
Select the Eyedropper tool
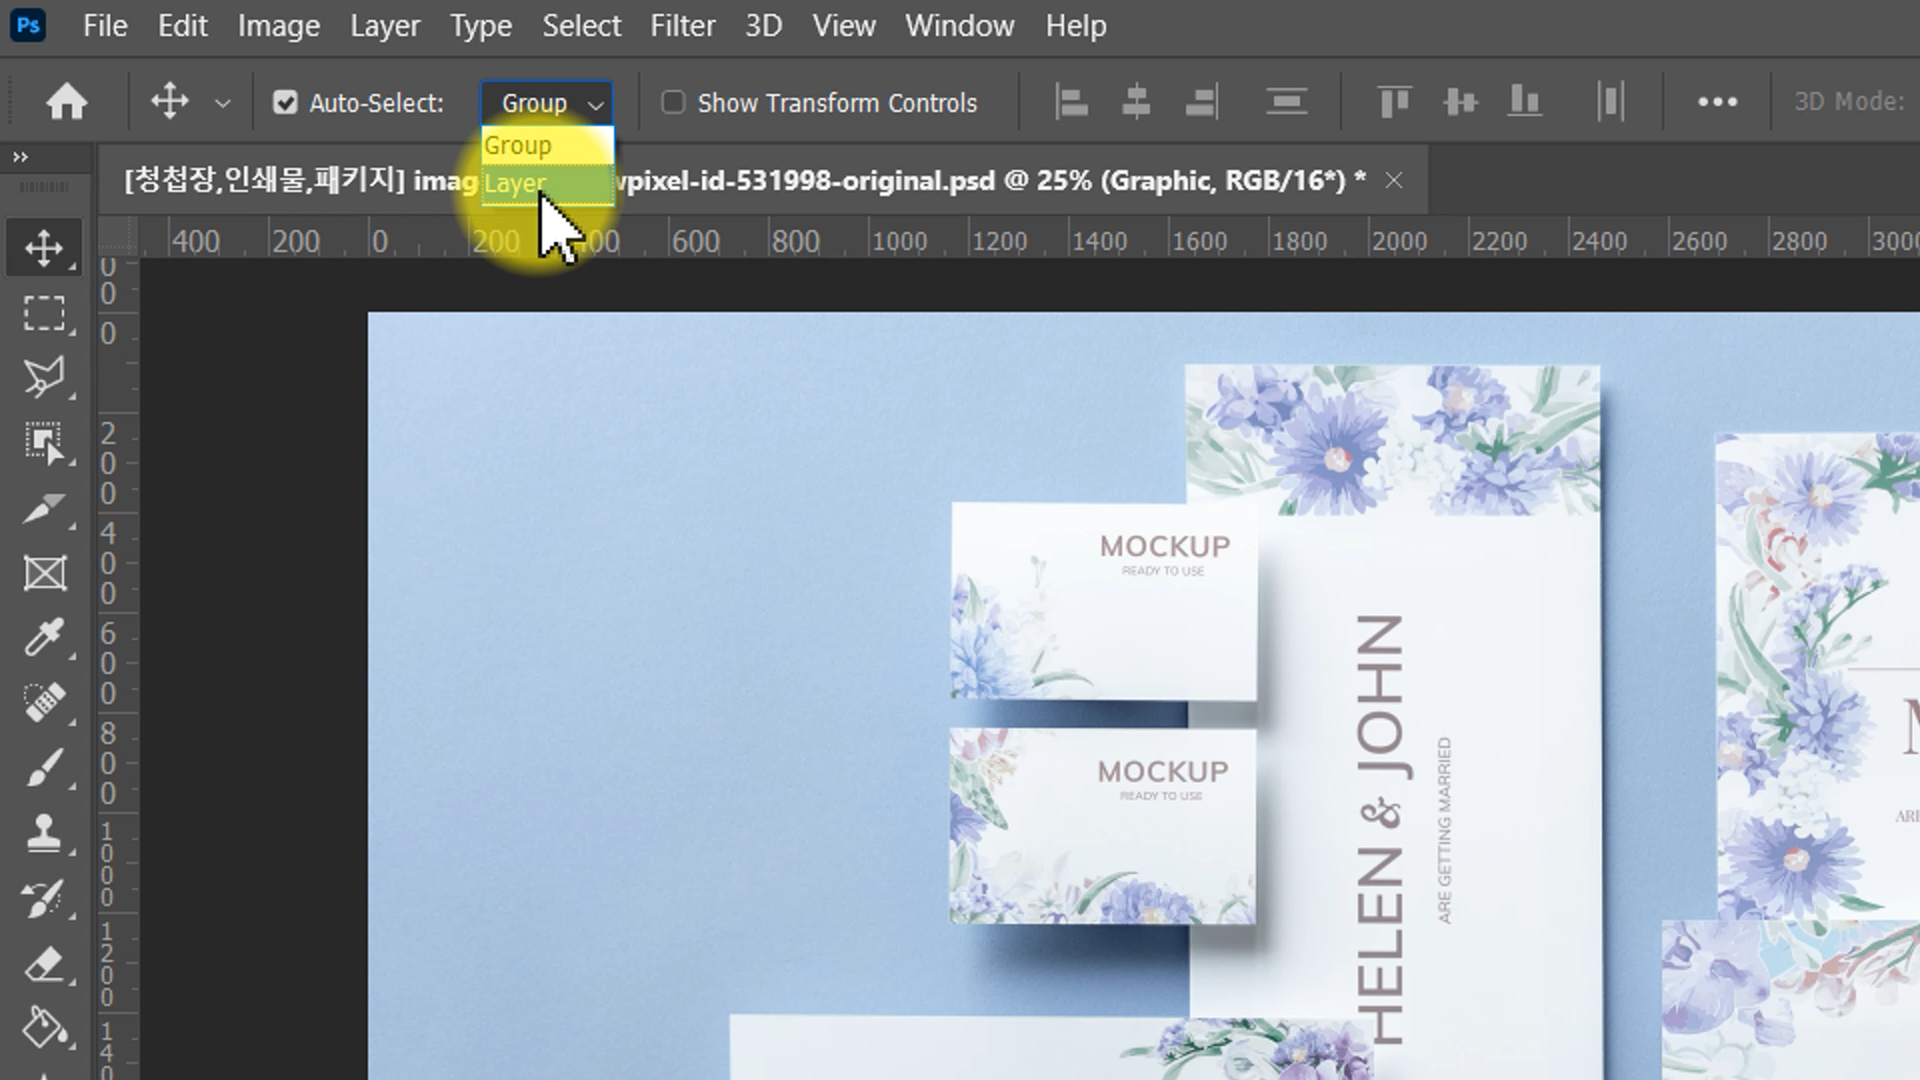(x=44, y=636)
